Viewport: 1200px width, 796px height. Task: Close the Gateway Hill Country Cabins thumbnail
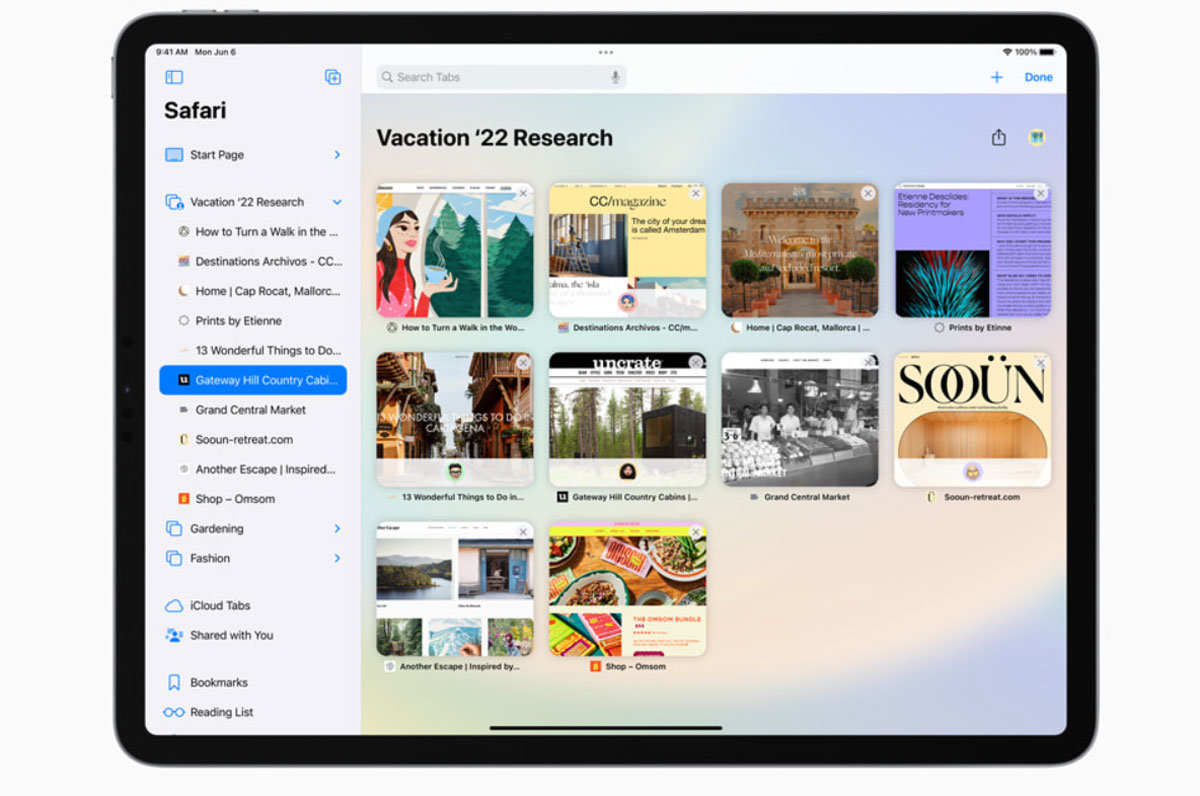coord(696,362)
